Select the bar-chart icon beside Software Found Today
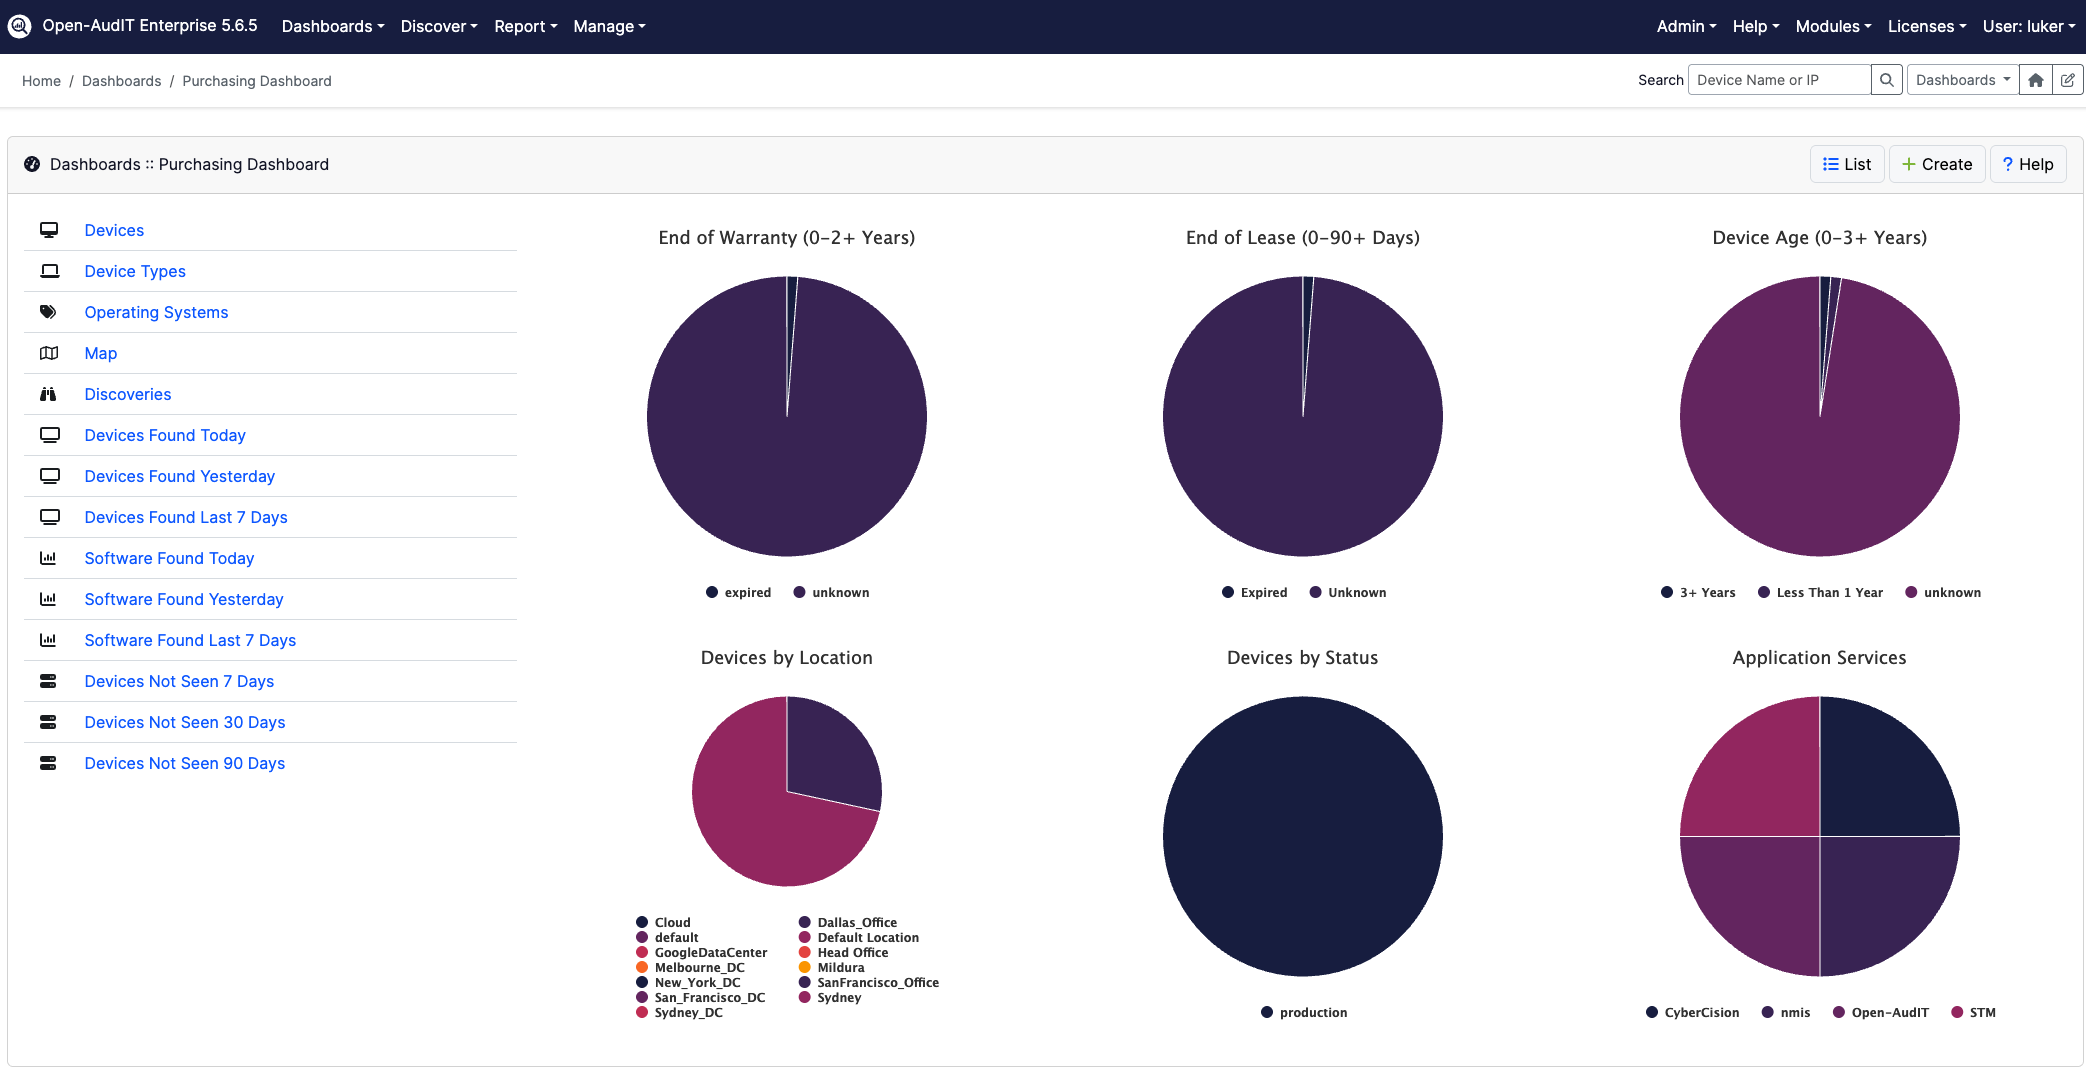This screenshot has width=2086, height=1072. pos(49,557)
